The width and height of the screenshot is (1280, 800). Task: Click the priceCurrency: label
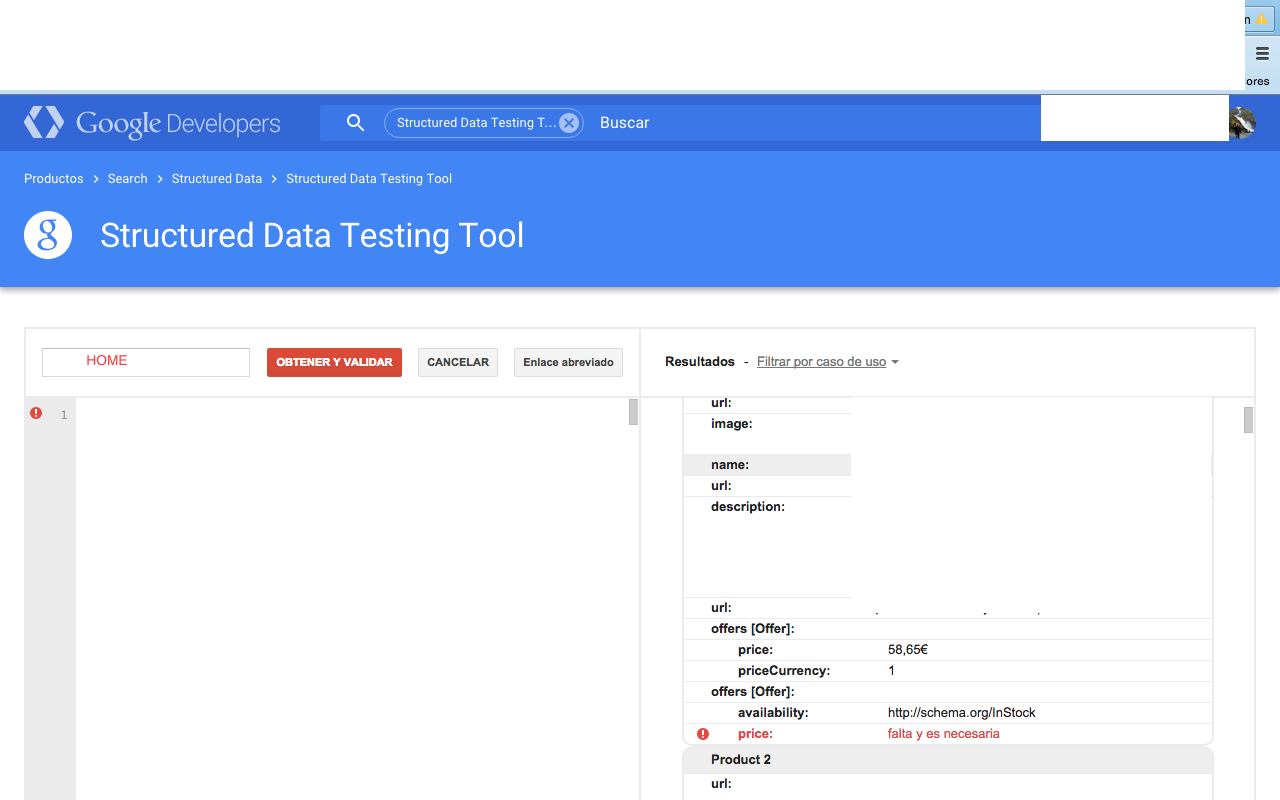(x=784, y=671)
